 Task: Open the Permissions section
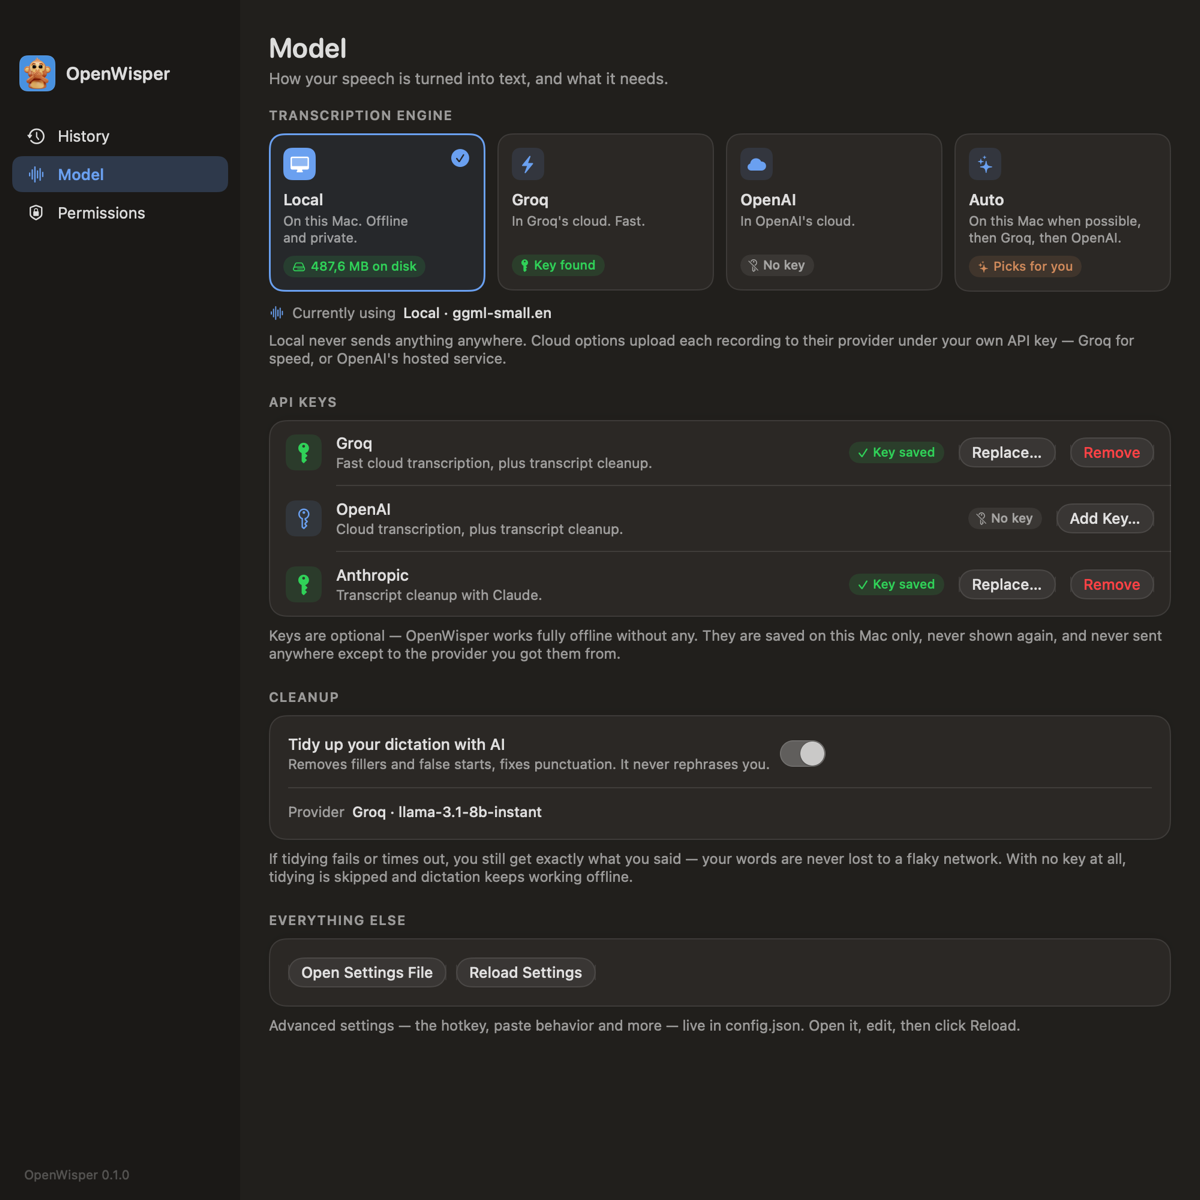click(120, 212)
